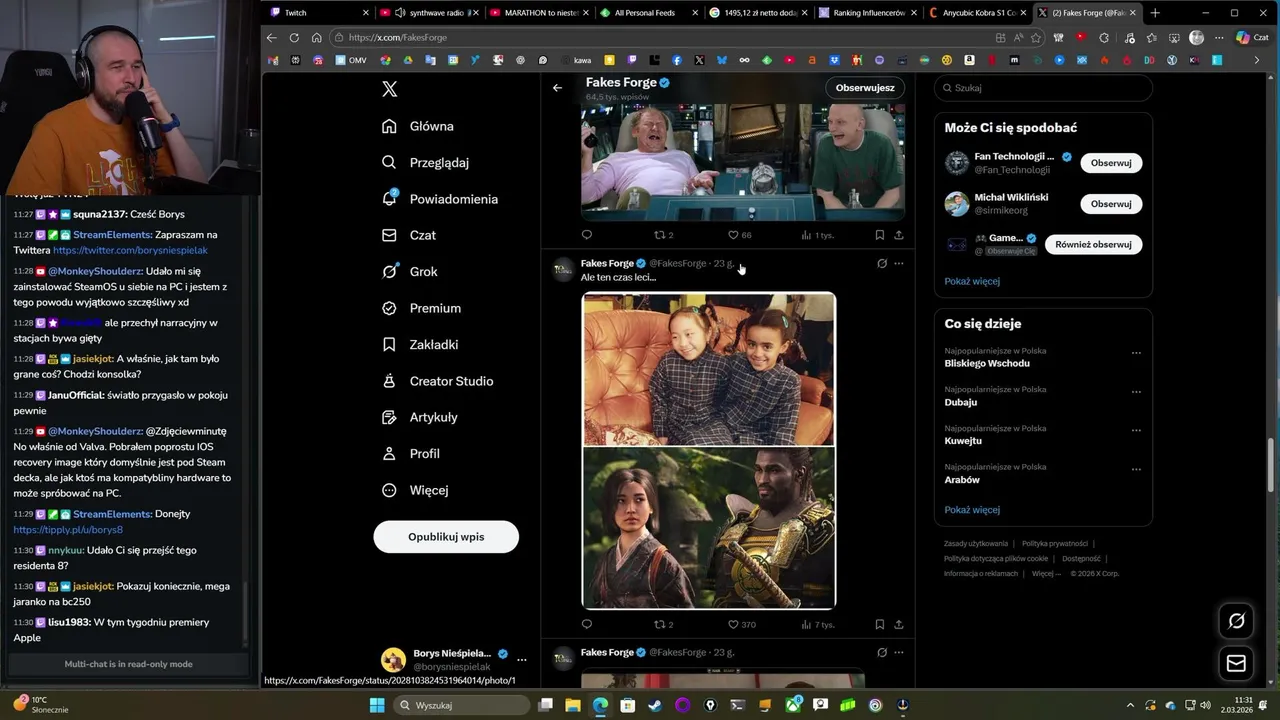Click the Szukaj search field
The height and width of the screenshot is (720, 1280).
tap(1043, 88)
